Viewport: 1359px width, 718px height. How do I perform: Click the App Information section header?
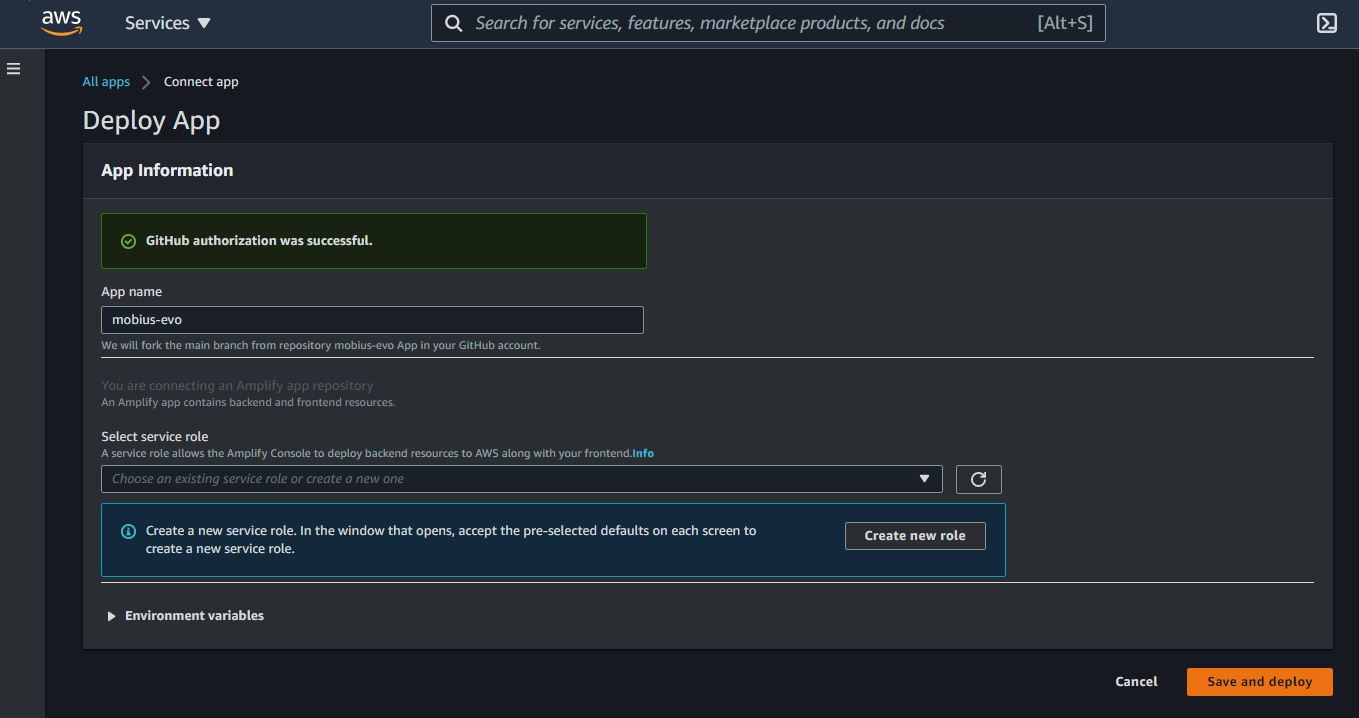point(167,170)
